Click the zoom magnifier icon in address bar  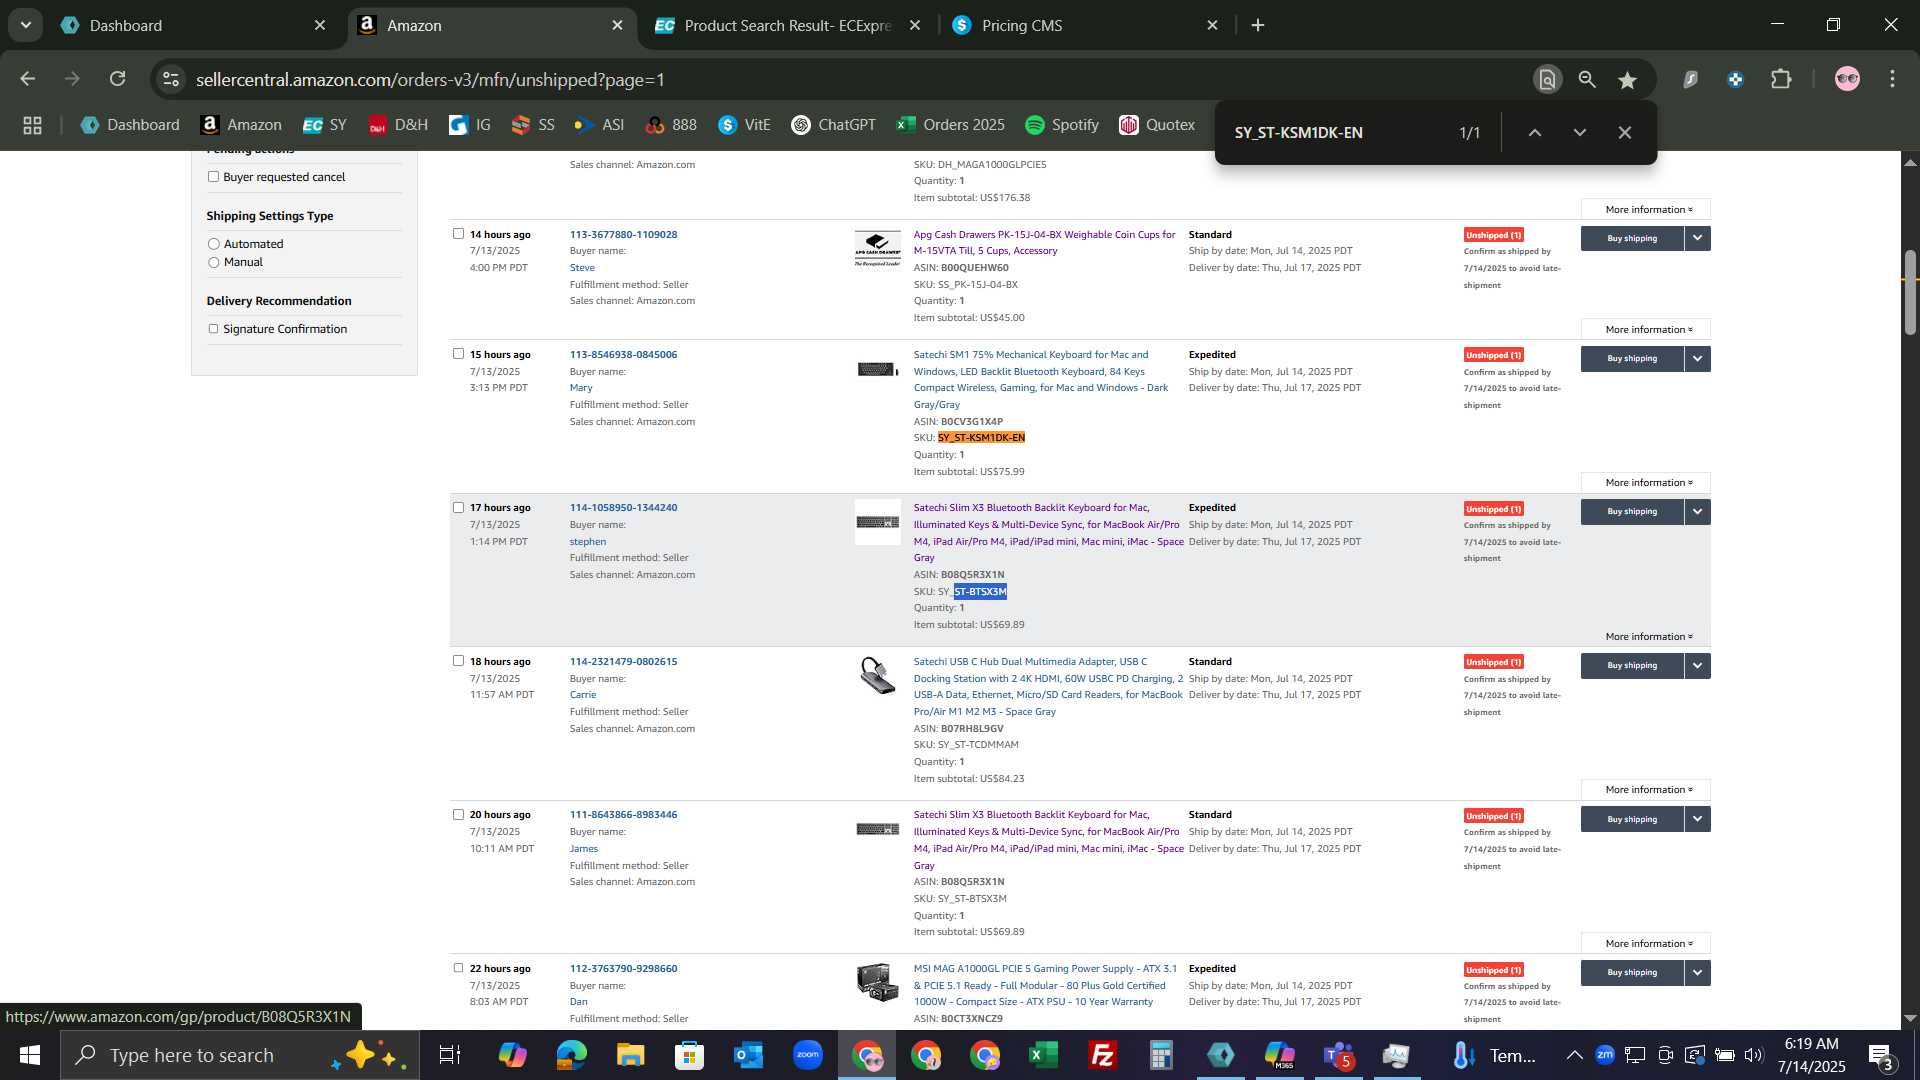coord(1587,80)
